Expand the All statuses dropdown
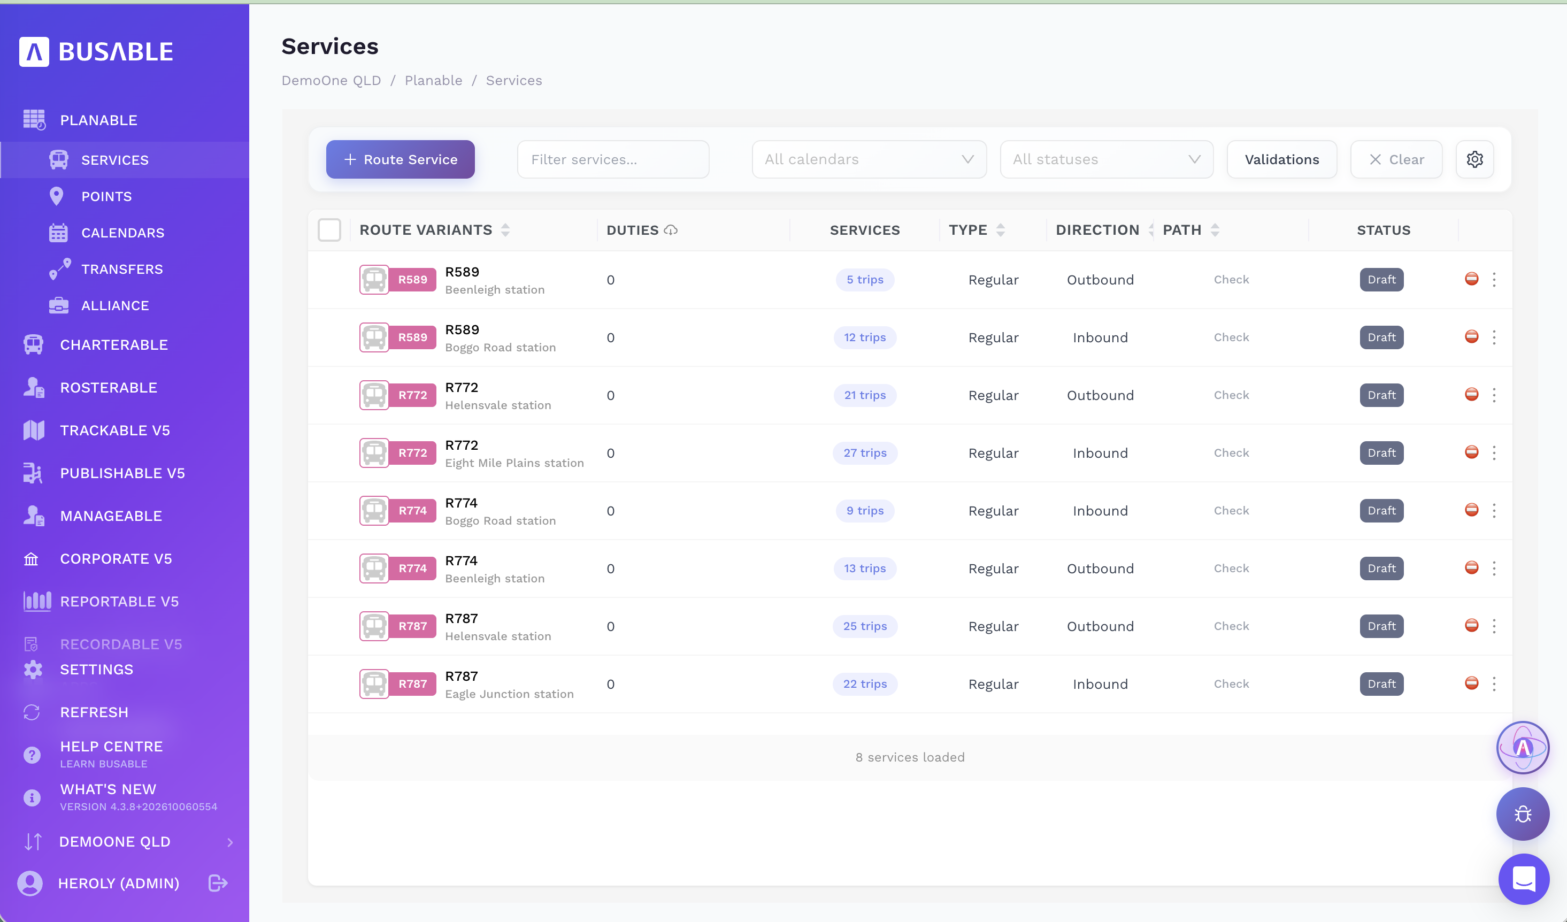Screen dimensions: 1567x922 (x=1106, y=159)
